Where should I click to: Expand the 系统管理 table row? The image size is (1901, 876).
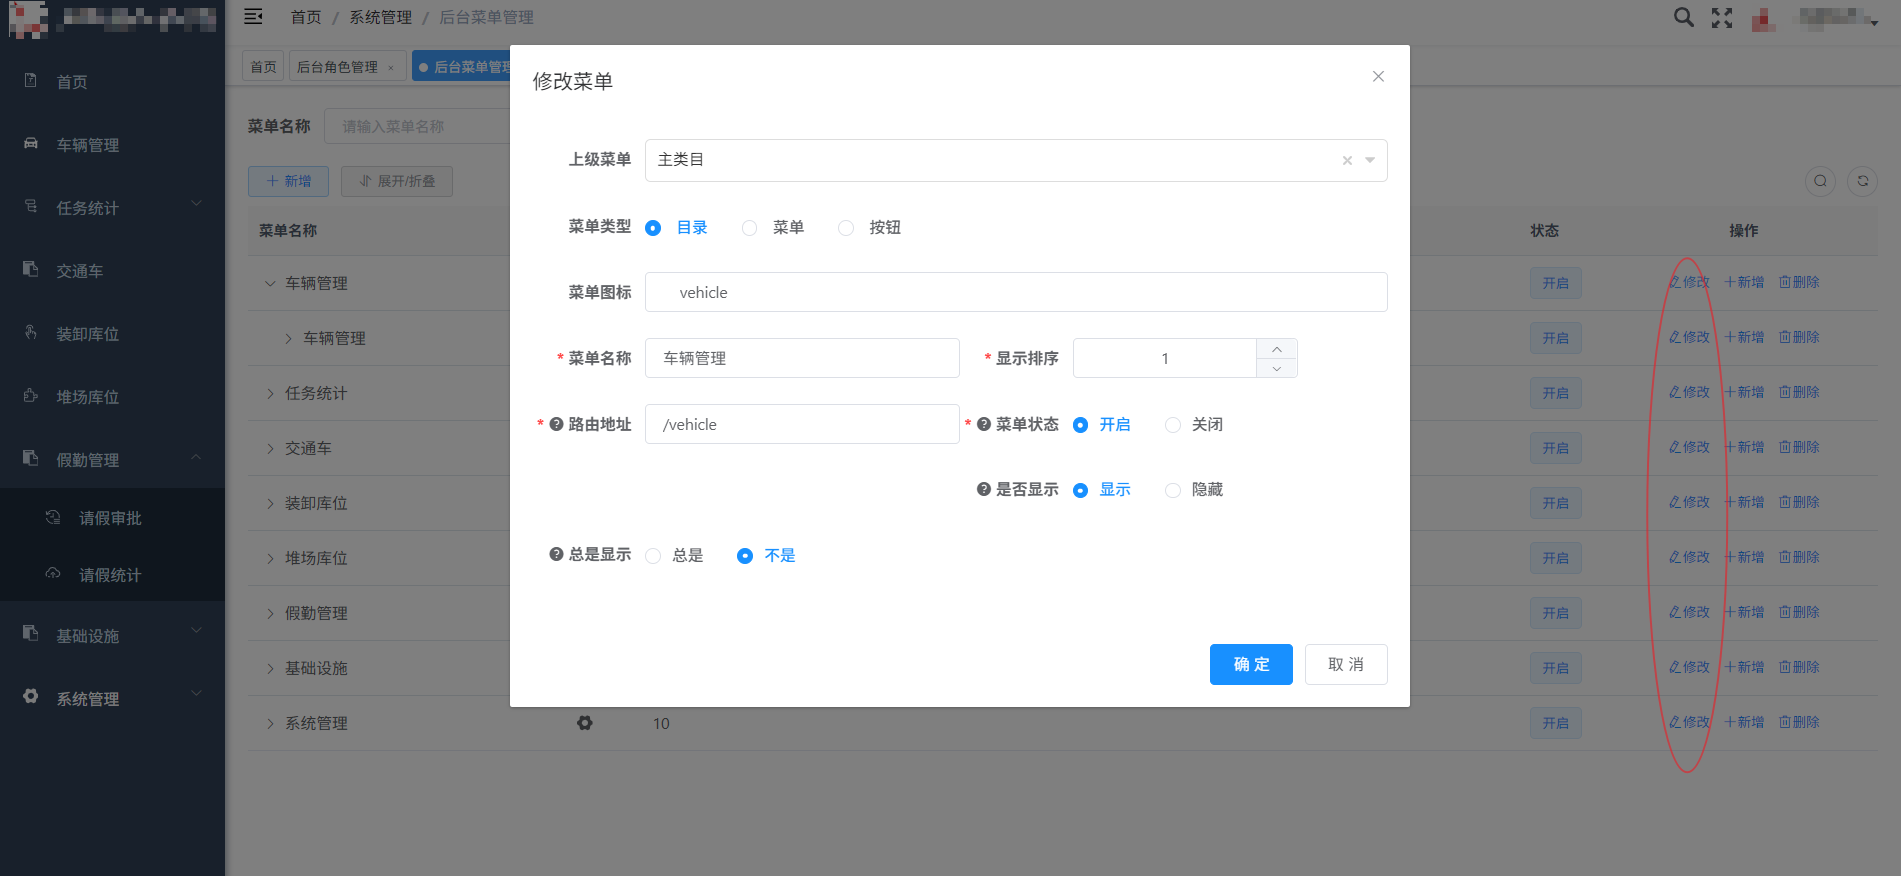[270, 723]
